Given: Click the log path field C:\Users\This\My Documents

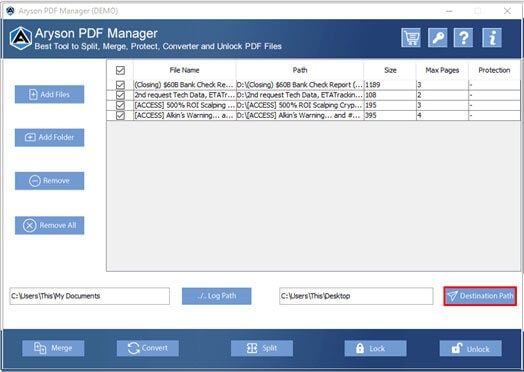Looking at the screenshot, I should coord(90,296).
